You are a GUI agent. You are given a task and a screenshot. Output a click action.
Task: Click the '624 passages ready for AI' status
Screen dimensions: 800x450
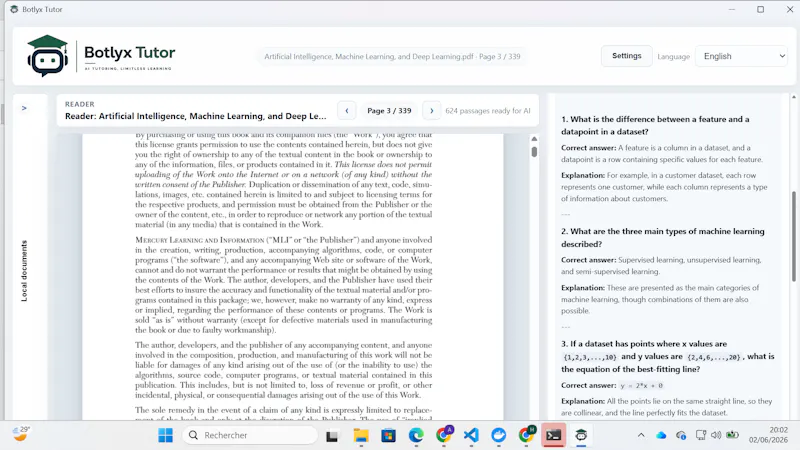(488, 111)
